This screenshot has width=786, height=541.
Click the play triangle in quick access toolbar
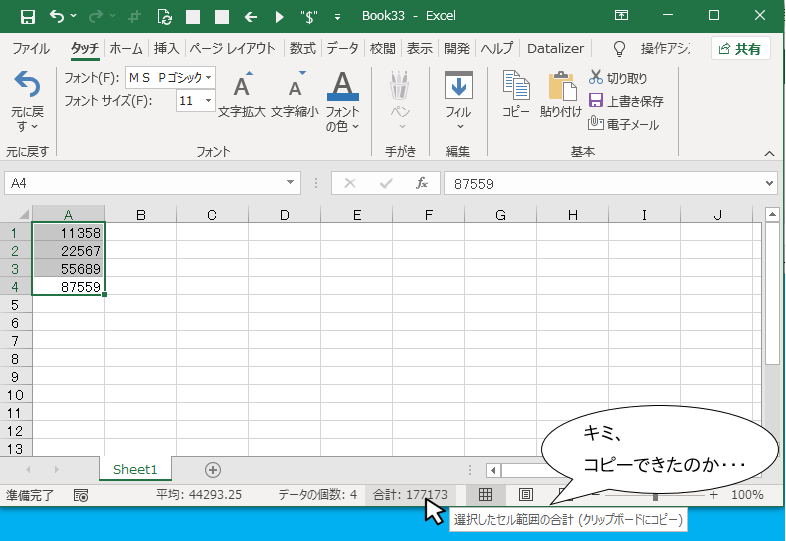click(280, 17)
